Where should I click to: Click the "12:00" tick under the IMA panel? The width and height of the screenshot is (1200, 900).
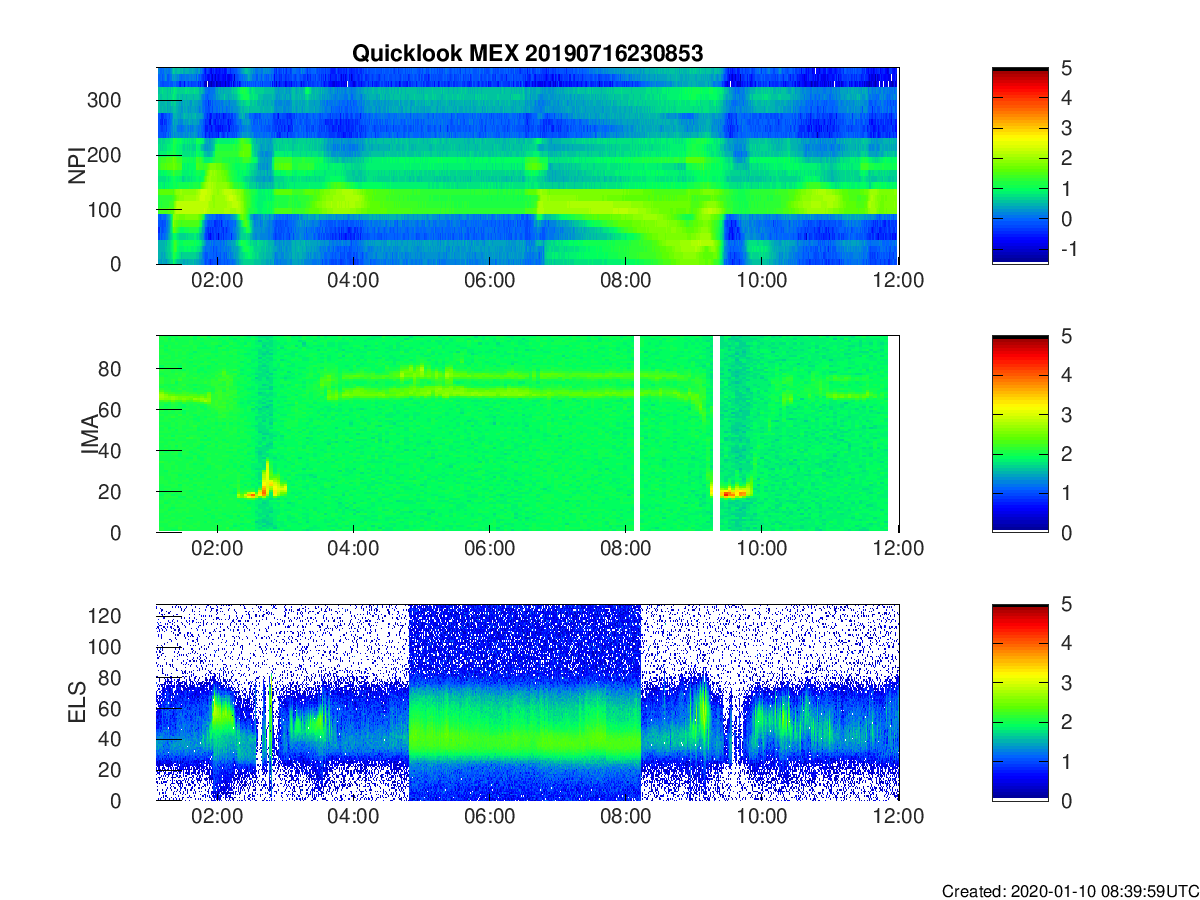(899, 549)
